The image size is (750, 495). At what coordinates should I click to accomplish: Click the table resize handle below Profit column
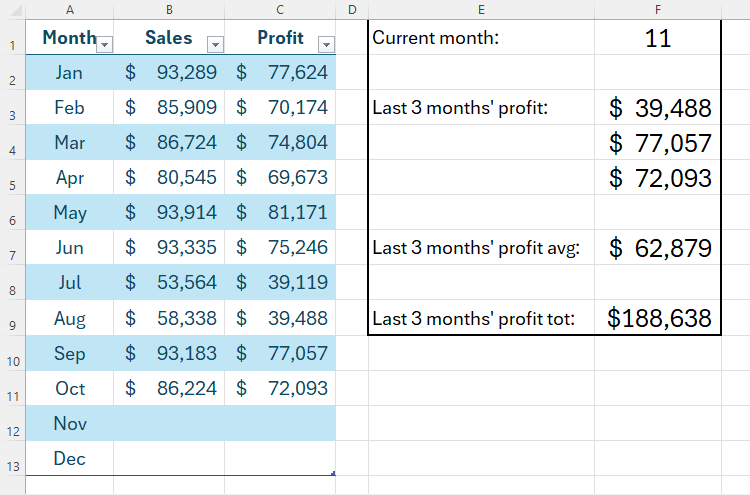pyautogui.click(x=333, y=474)
